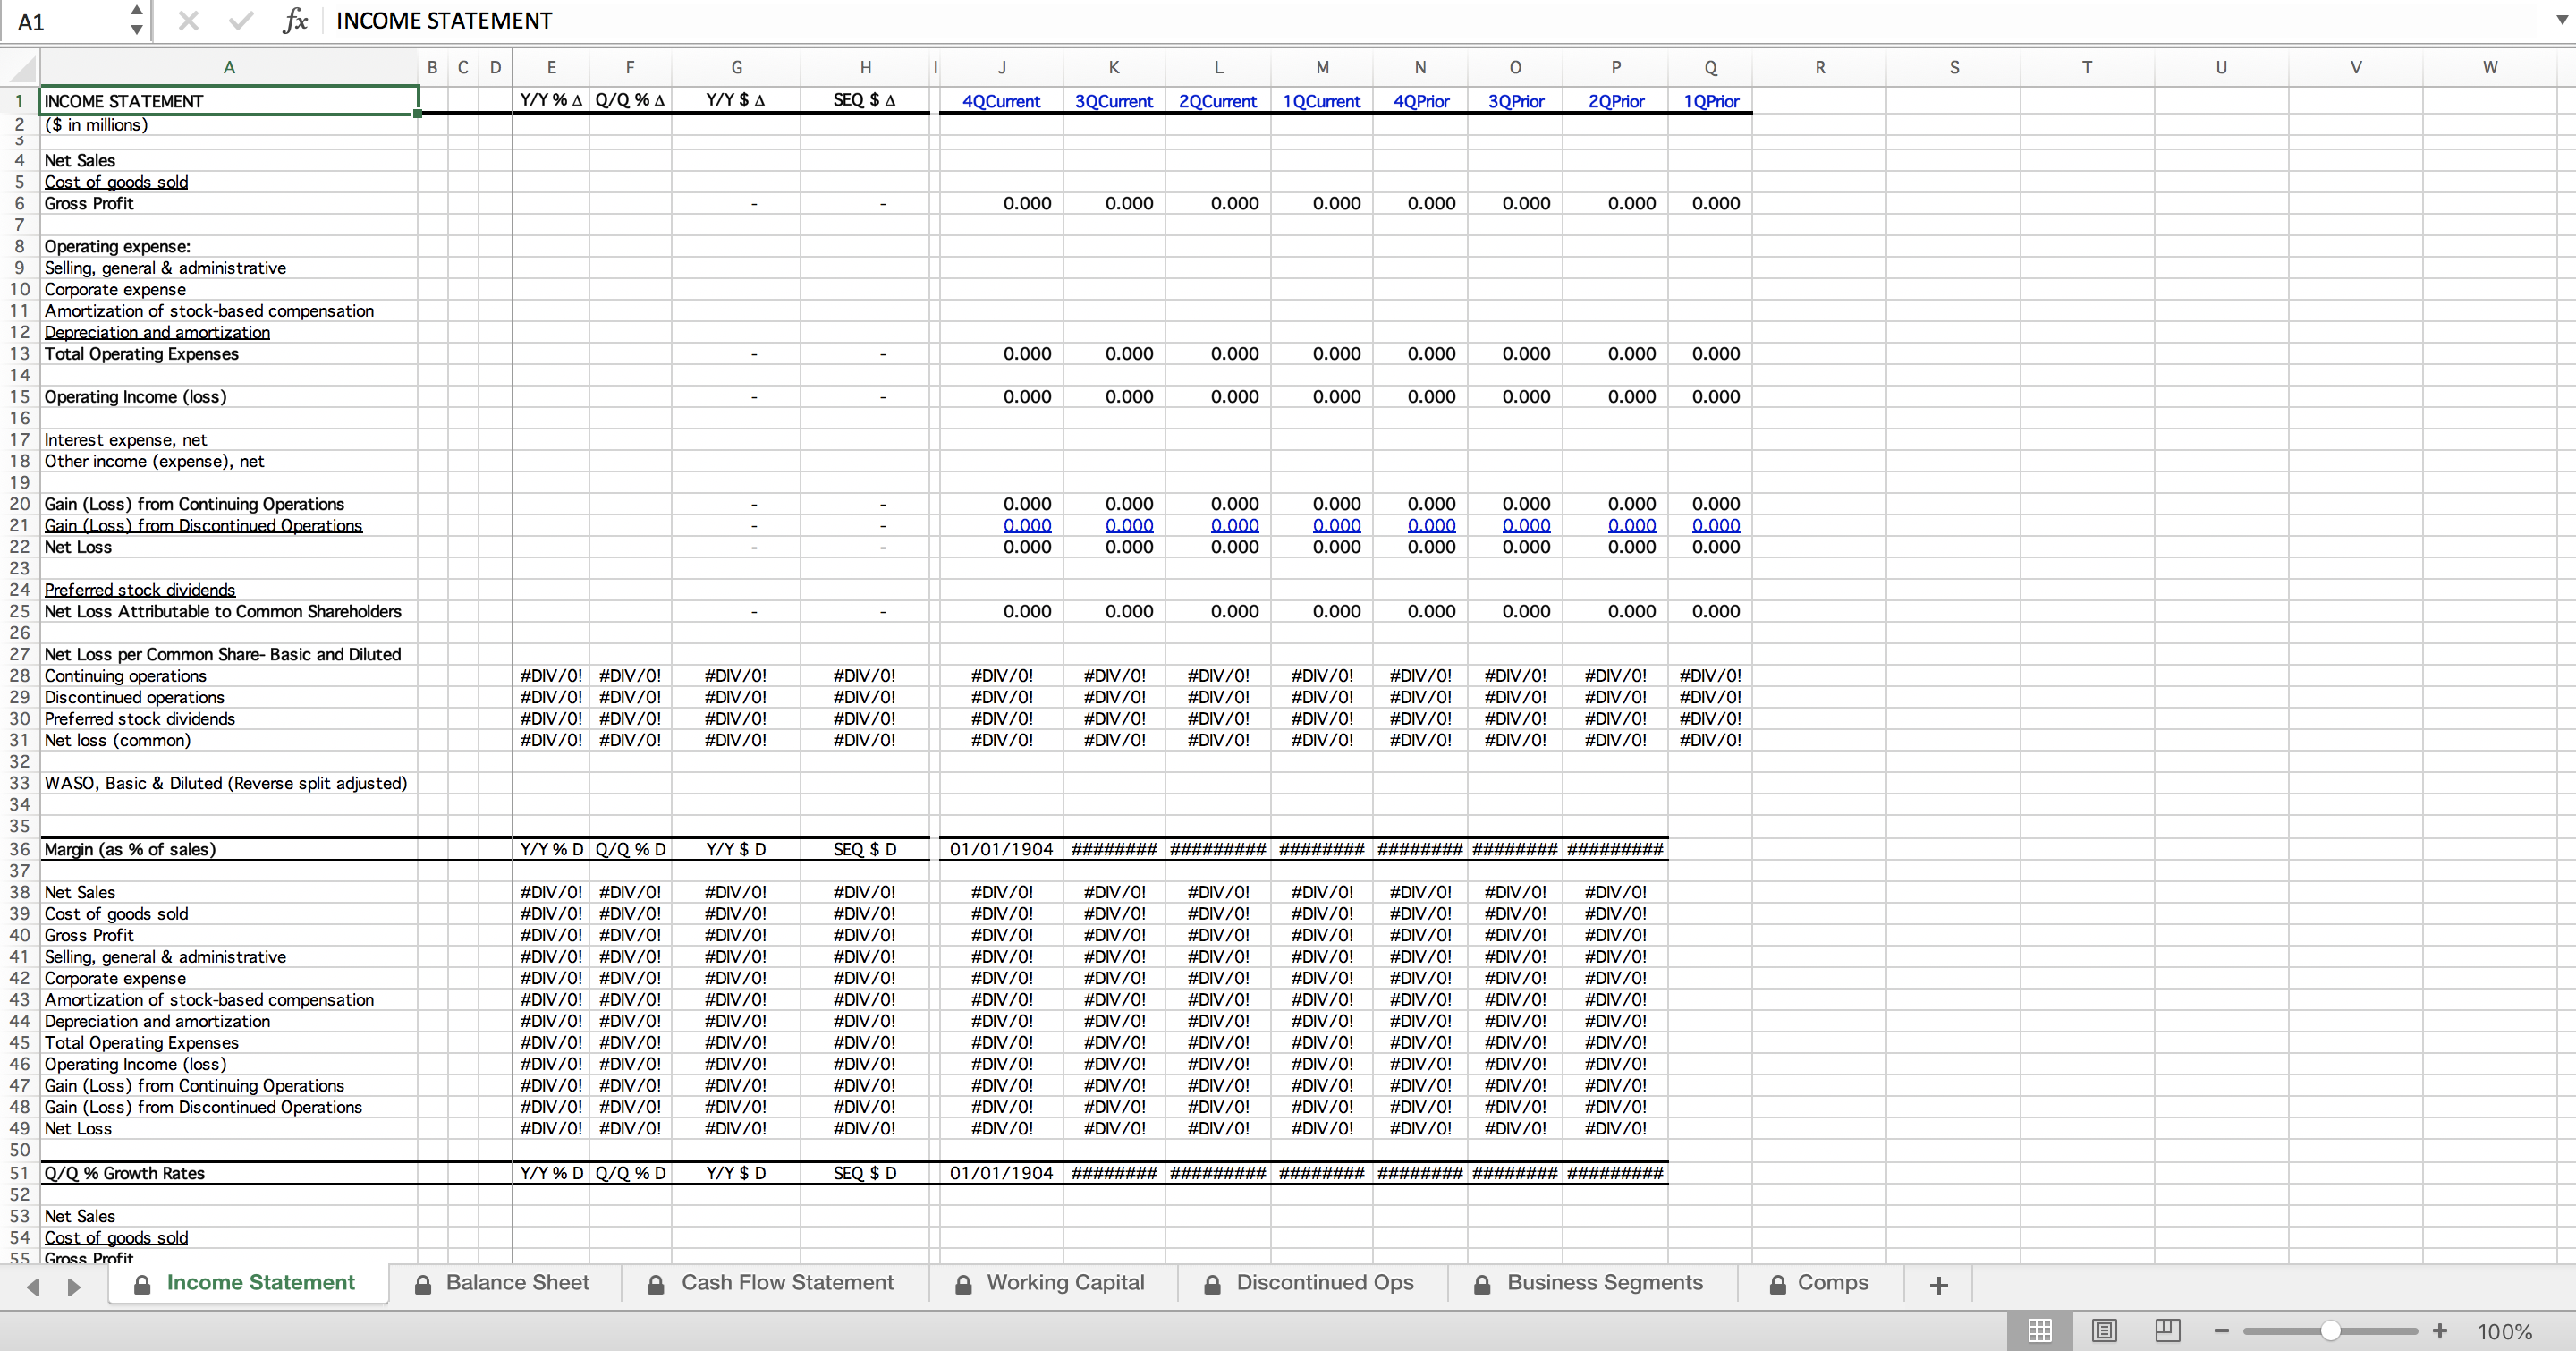This screenshot has width=2576, height=1351.
Task: Open the Balance Sheet tab
Action: (x=503, y=1283)
